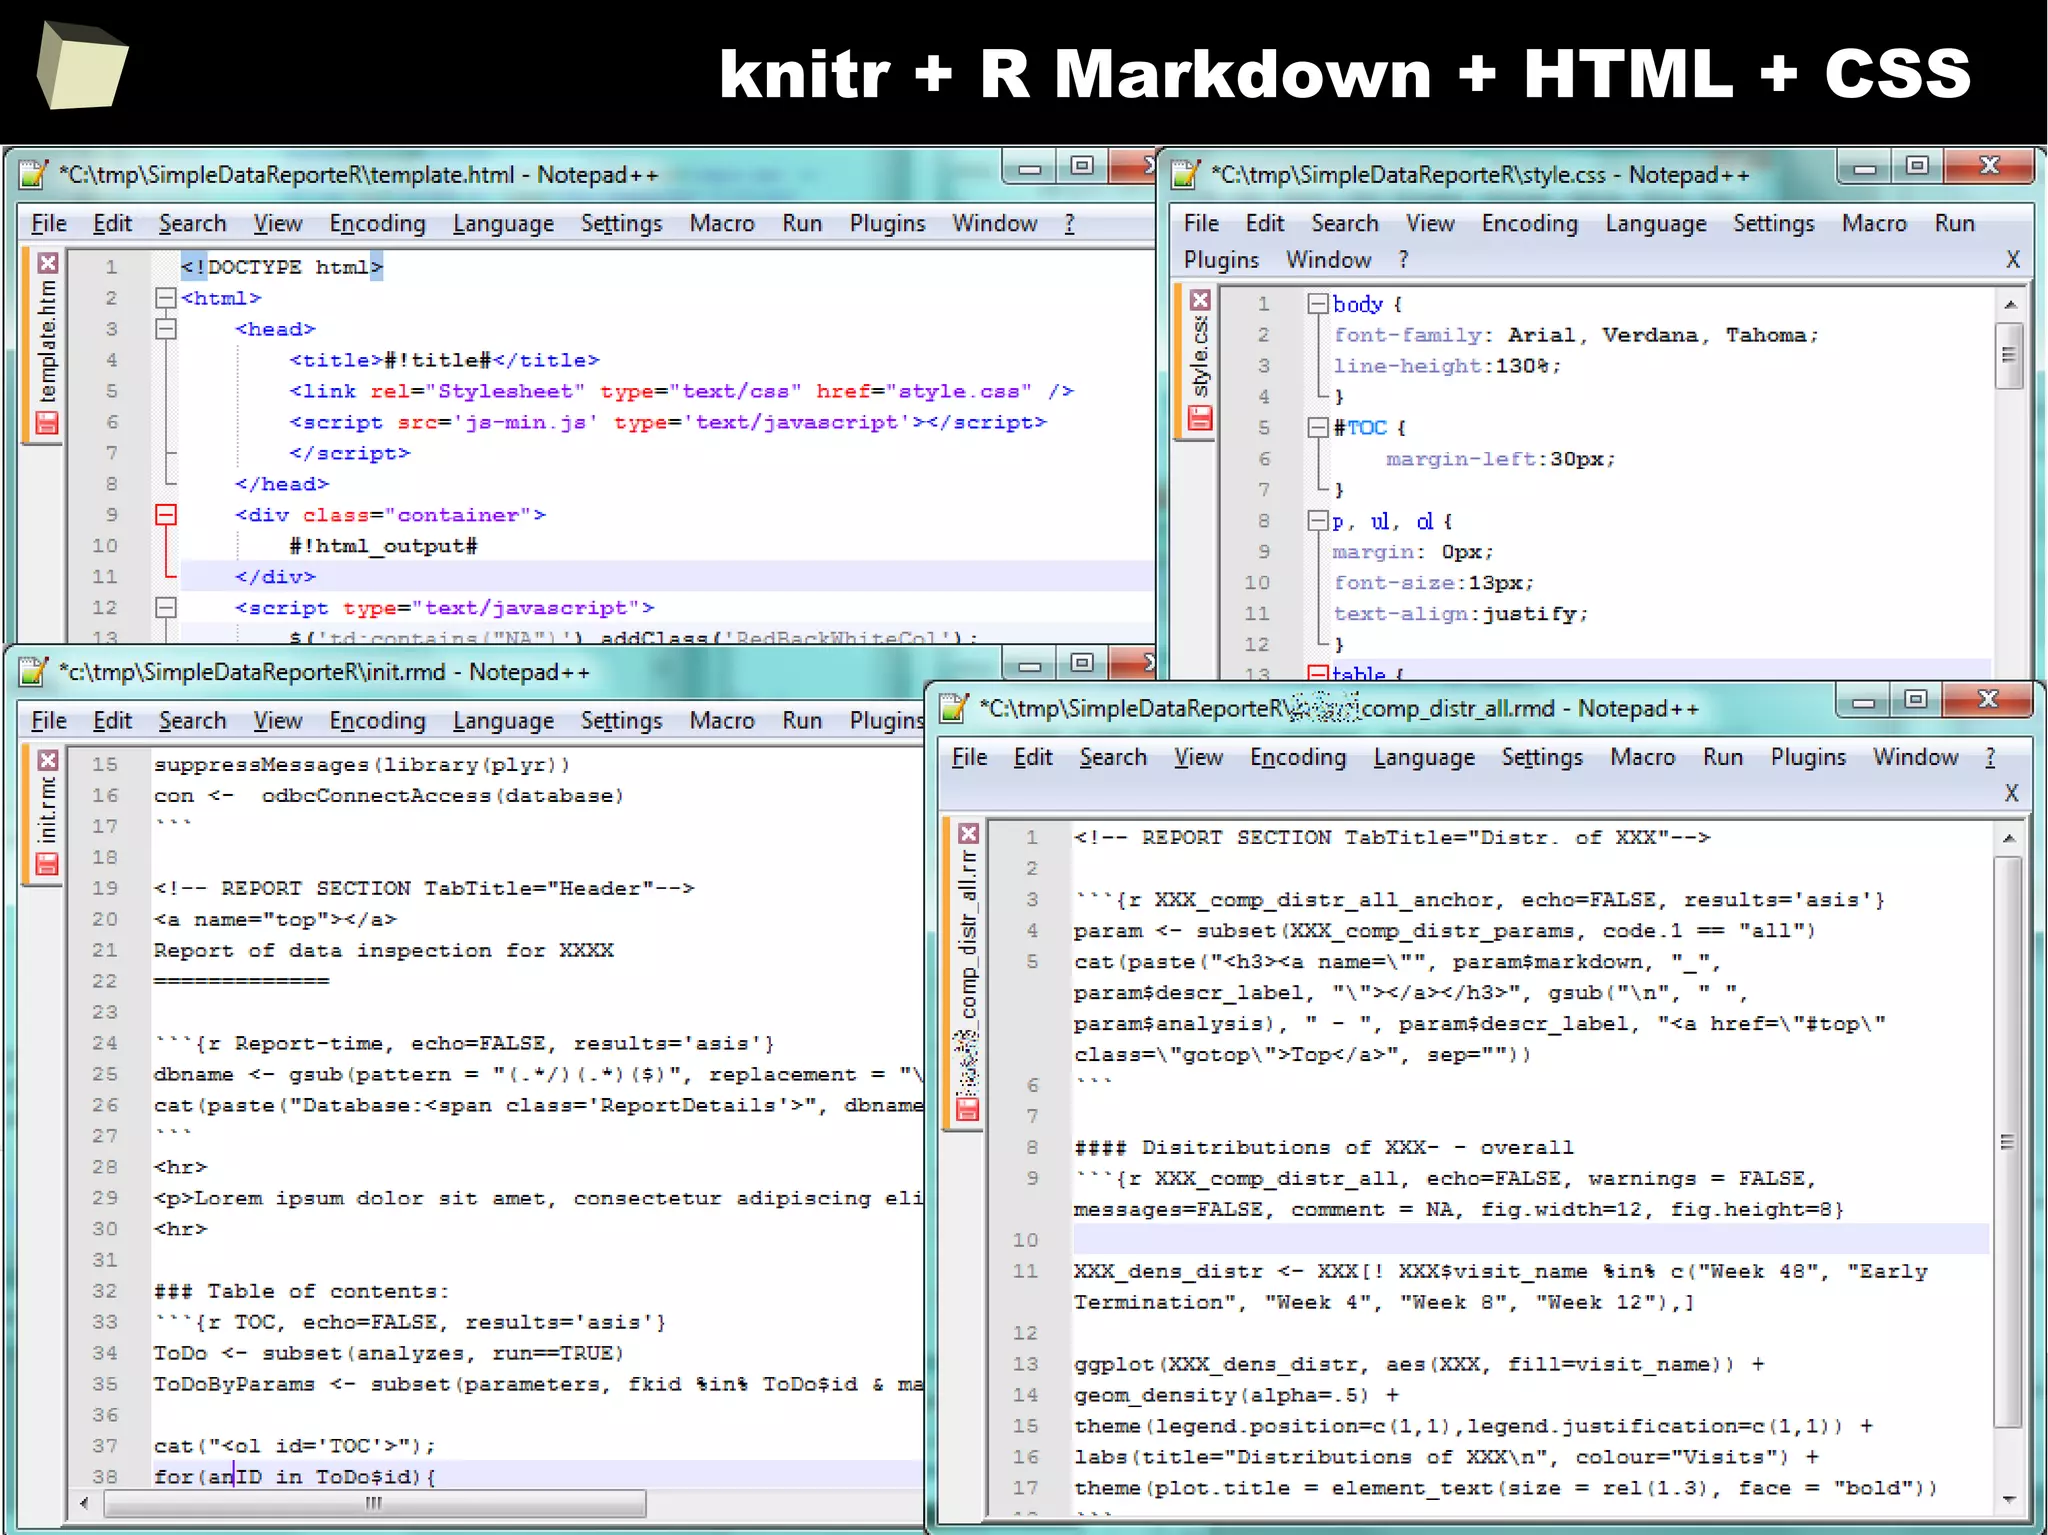Click the vertical scrollbar thumb in style.css editor
2048x1535 pixels.
2009,355
